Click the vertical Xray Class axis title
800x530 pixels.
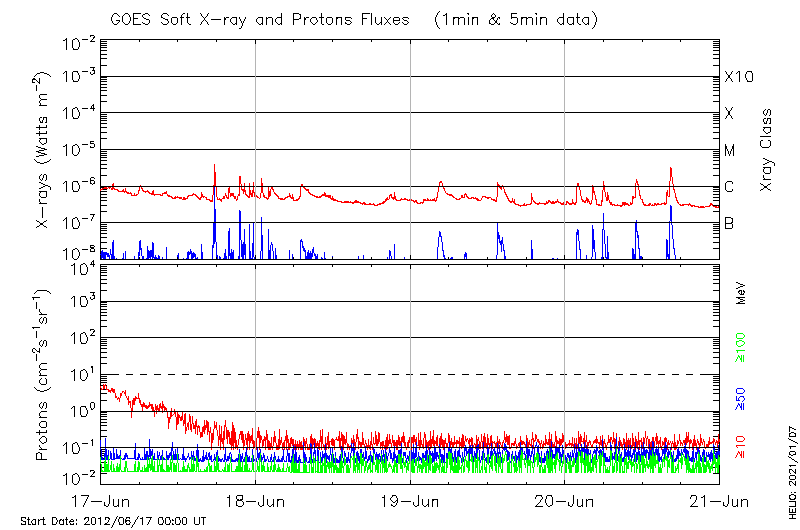click(x=767, y=150)
